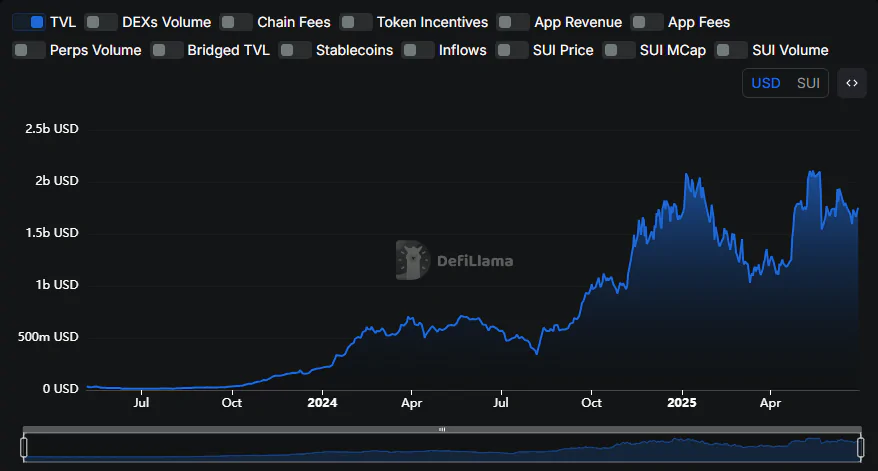
Task: Switch on the SUI Volume toggle
Action: [731, 50]
